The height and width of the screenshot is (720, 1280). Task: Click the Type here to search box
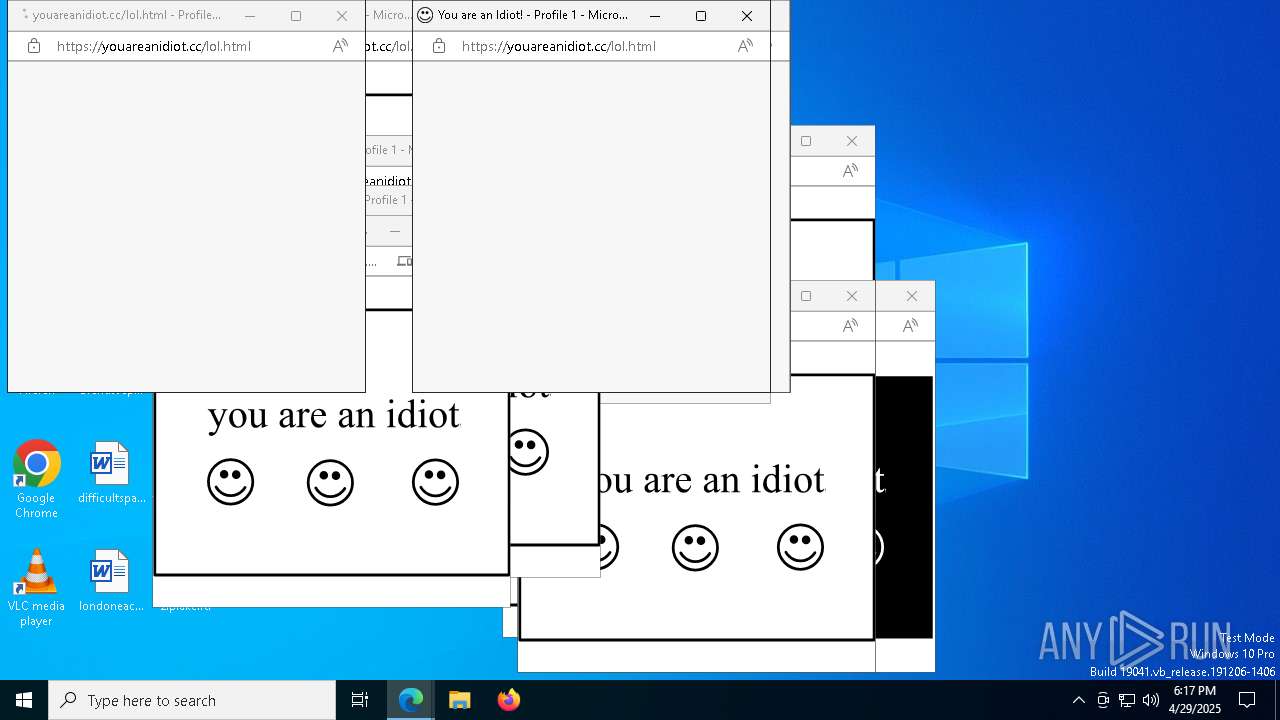(x=192, y=700)
